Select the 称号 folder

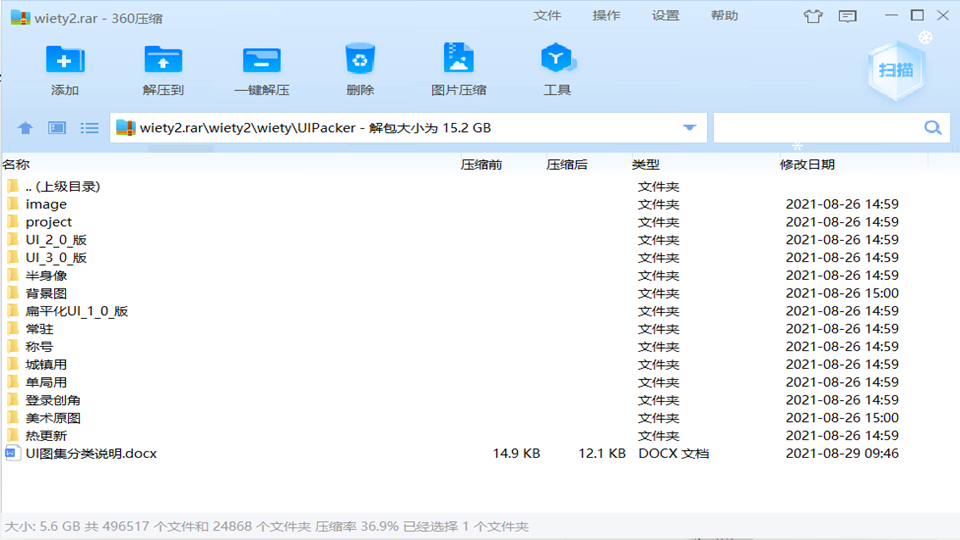(480, 347)
